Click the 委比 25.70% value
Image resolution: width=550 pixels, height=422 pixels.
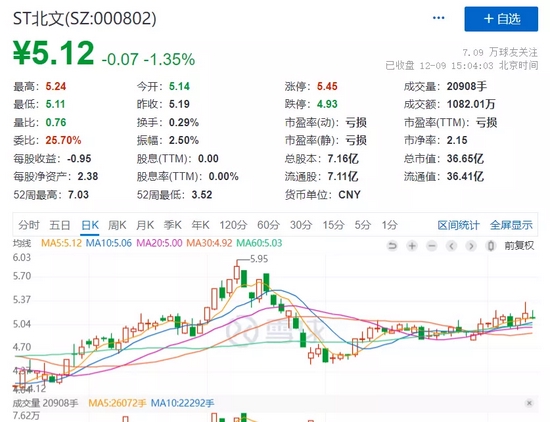pyautogui.click(x=63, y=140)
